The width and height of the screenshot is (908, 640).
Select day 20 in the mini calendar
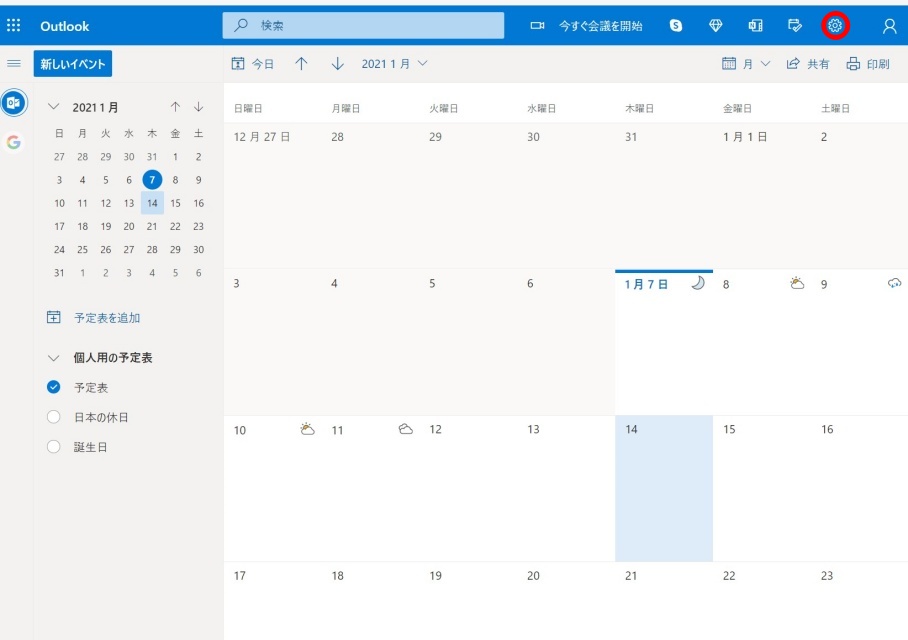129,226
